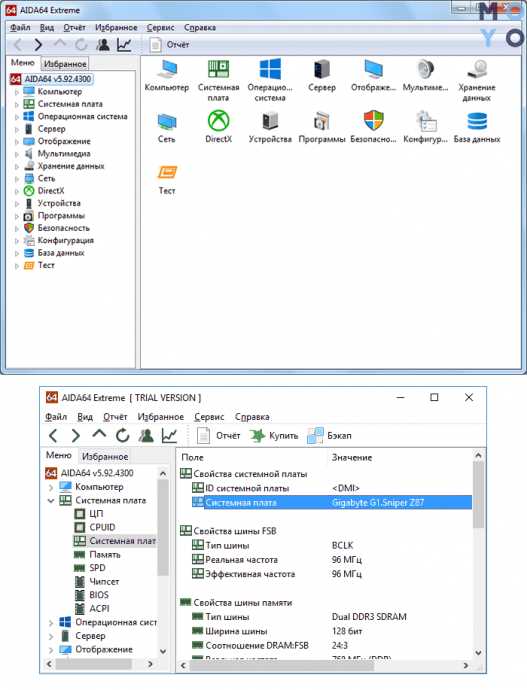Expand Сервер node in the lower window tree
527x690 pixels.
[51, 636]
